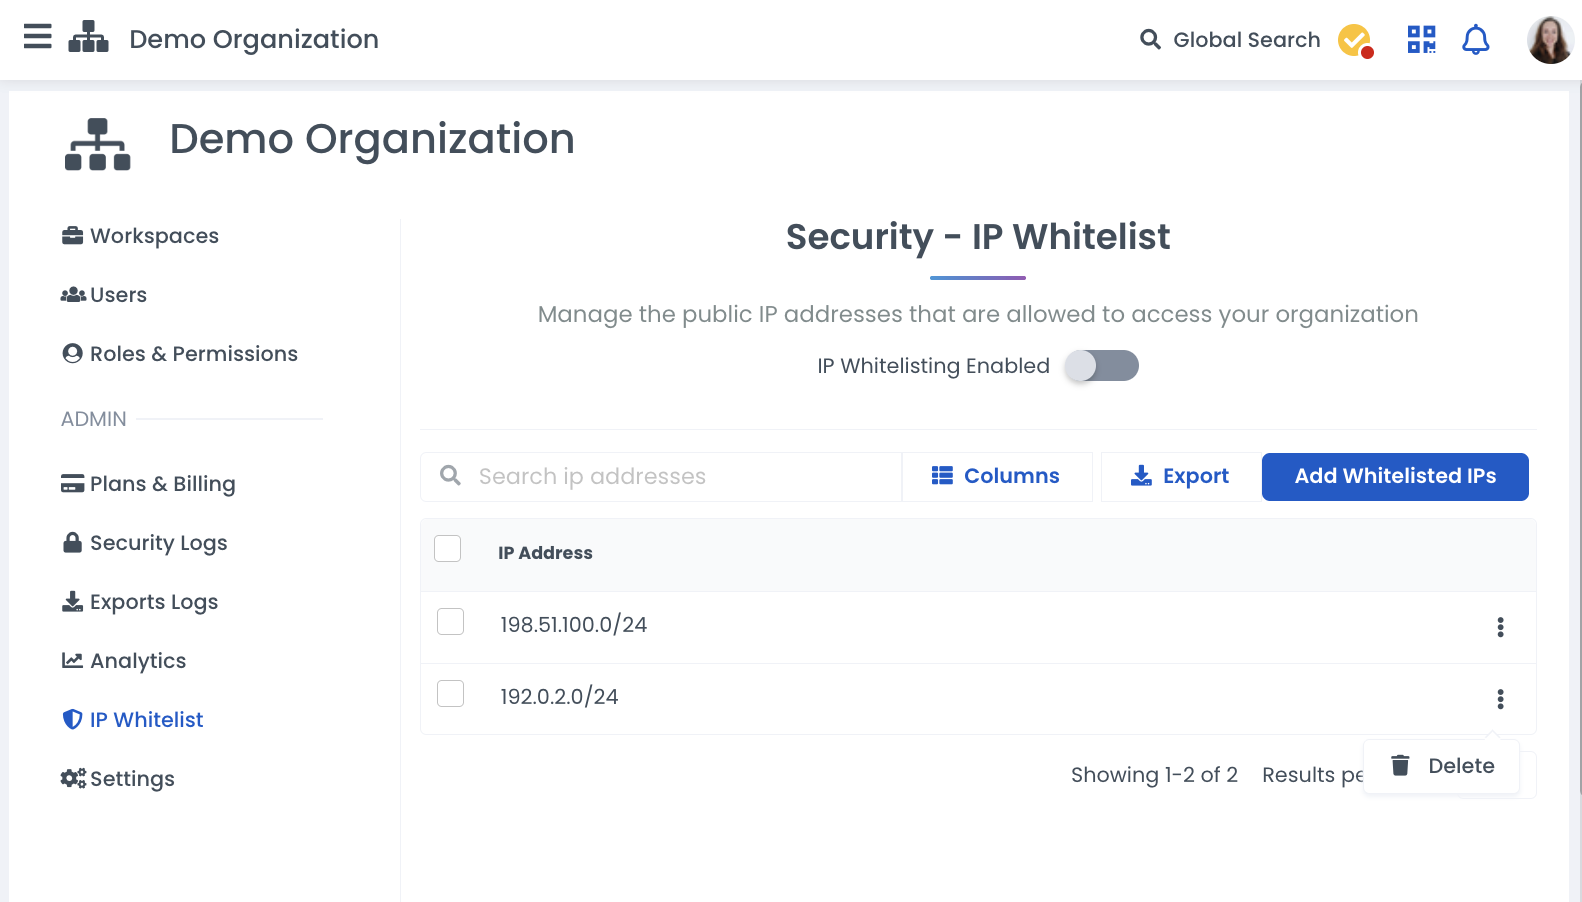The image size is (1582, 902).
Task: Open the user profile avatar
Action: tap(1549, 40)
